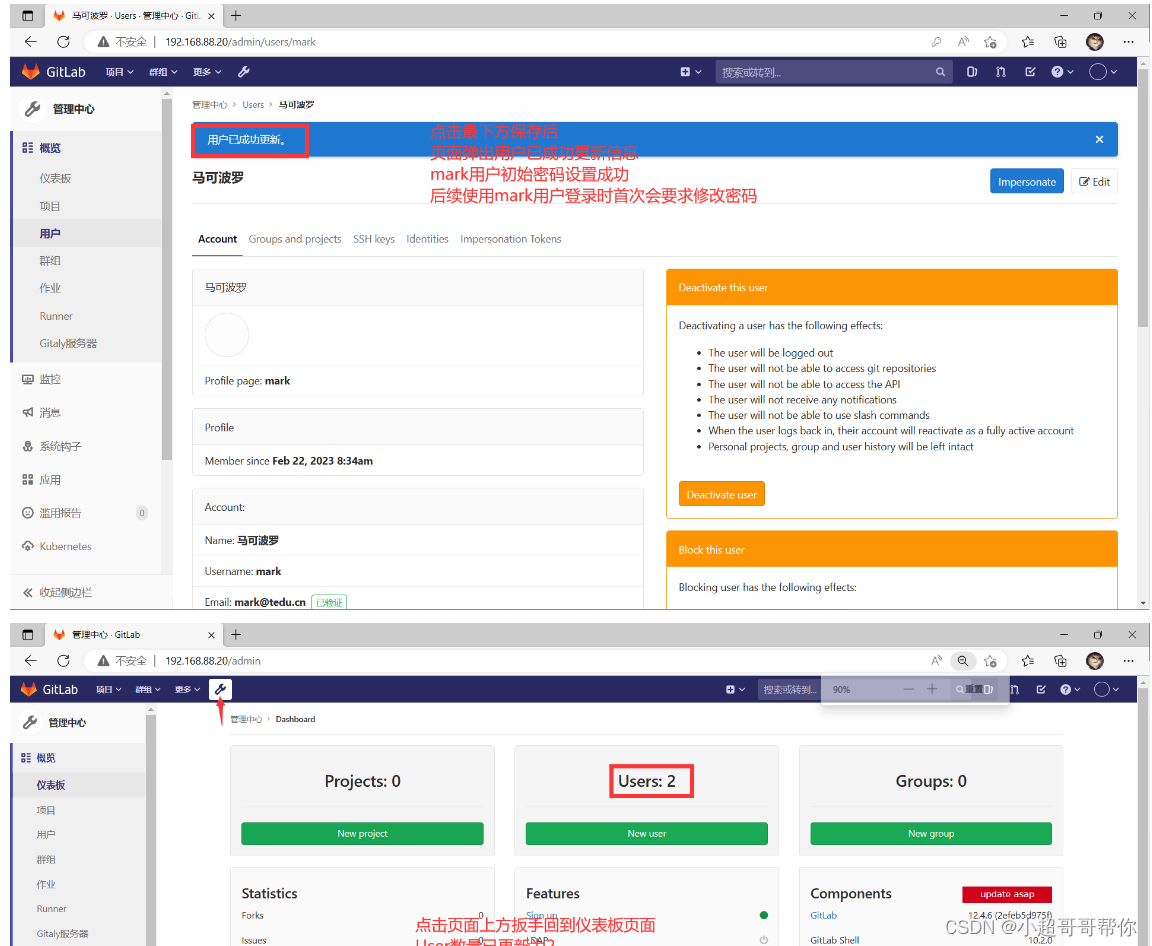Expand the 更多 dropdown
1152x946 pixels.
(x=206, y=71)
